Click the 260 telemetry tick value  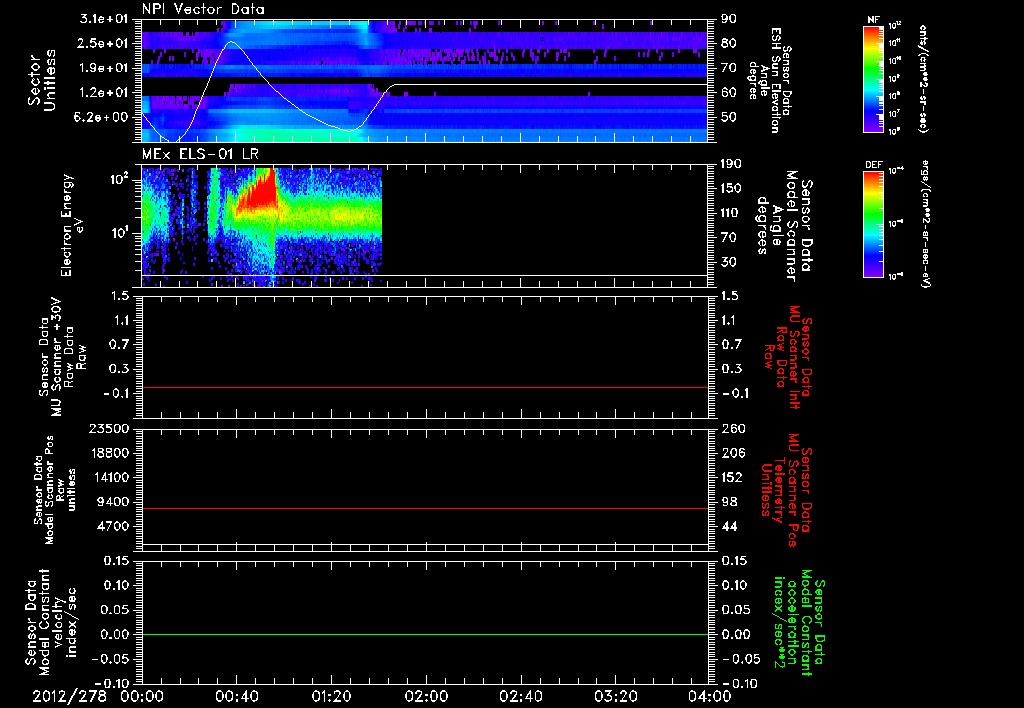click(733, 428)
